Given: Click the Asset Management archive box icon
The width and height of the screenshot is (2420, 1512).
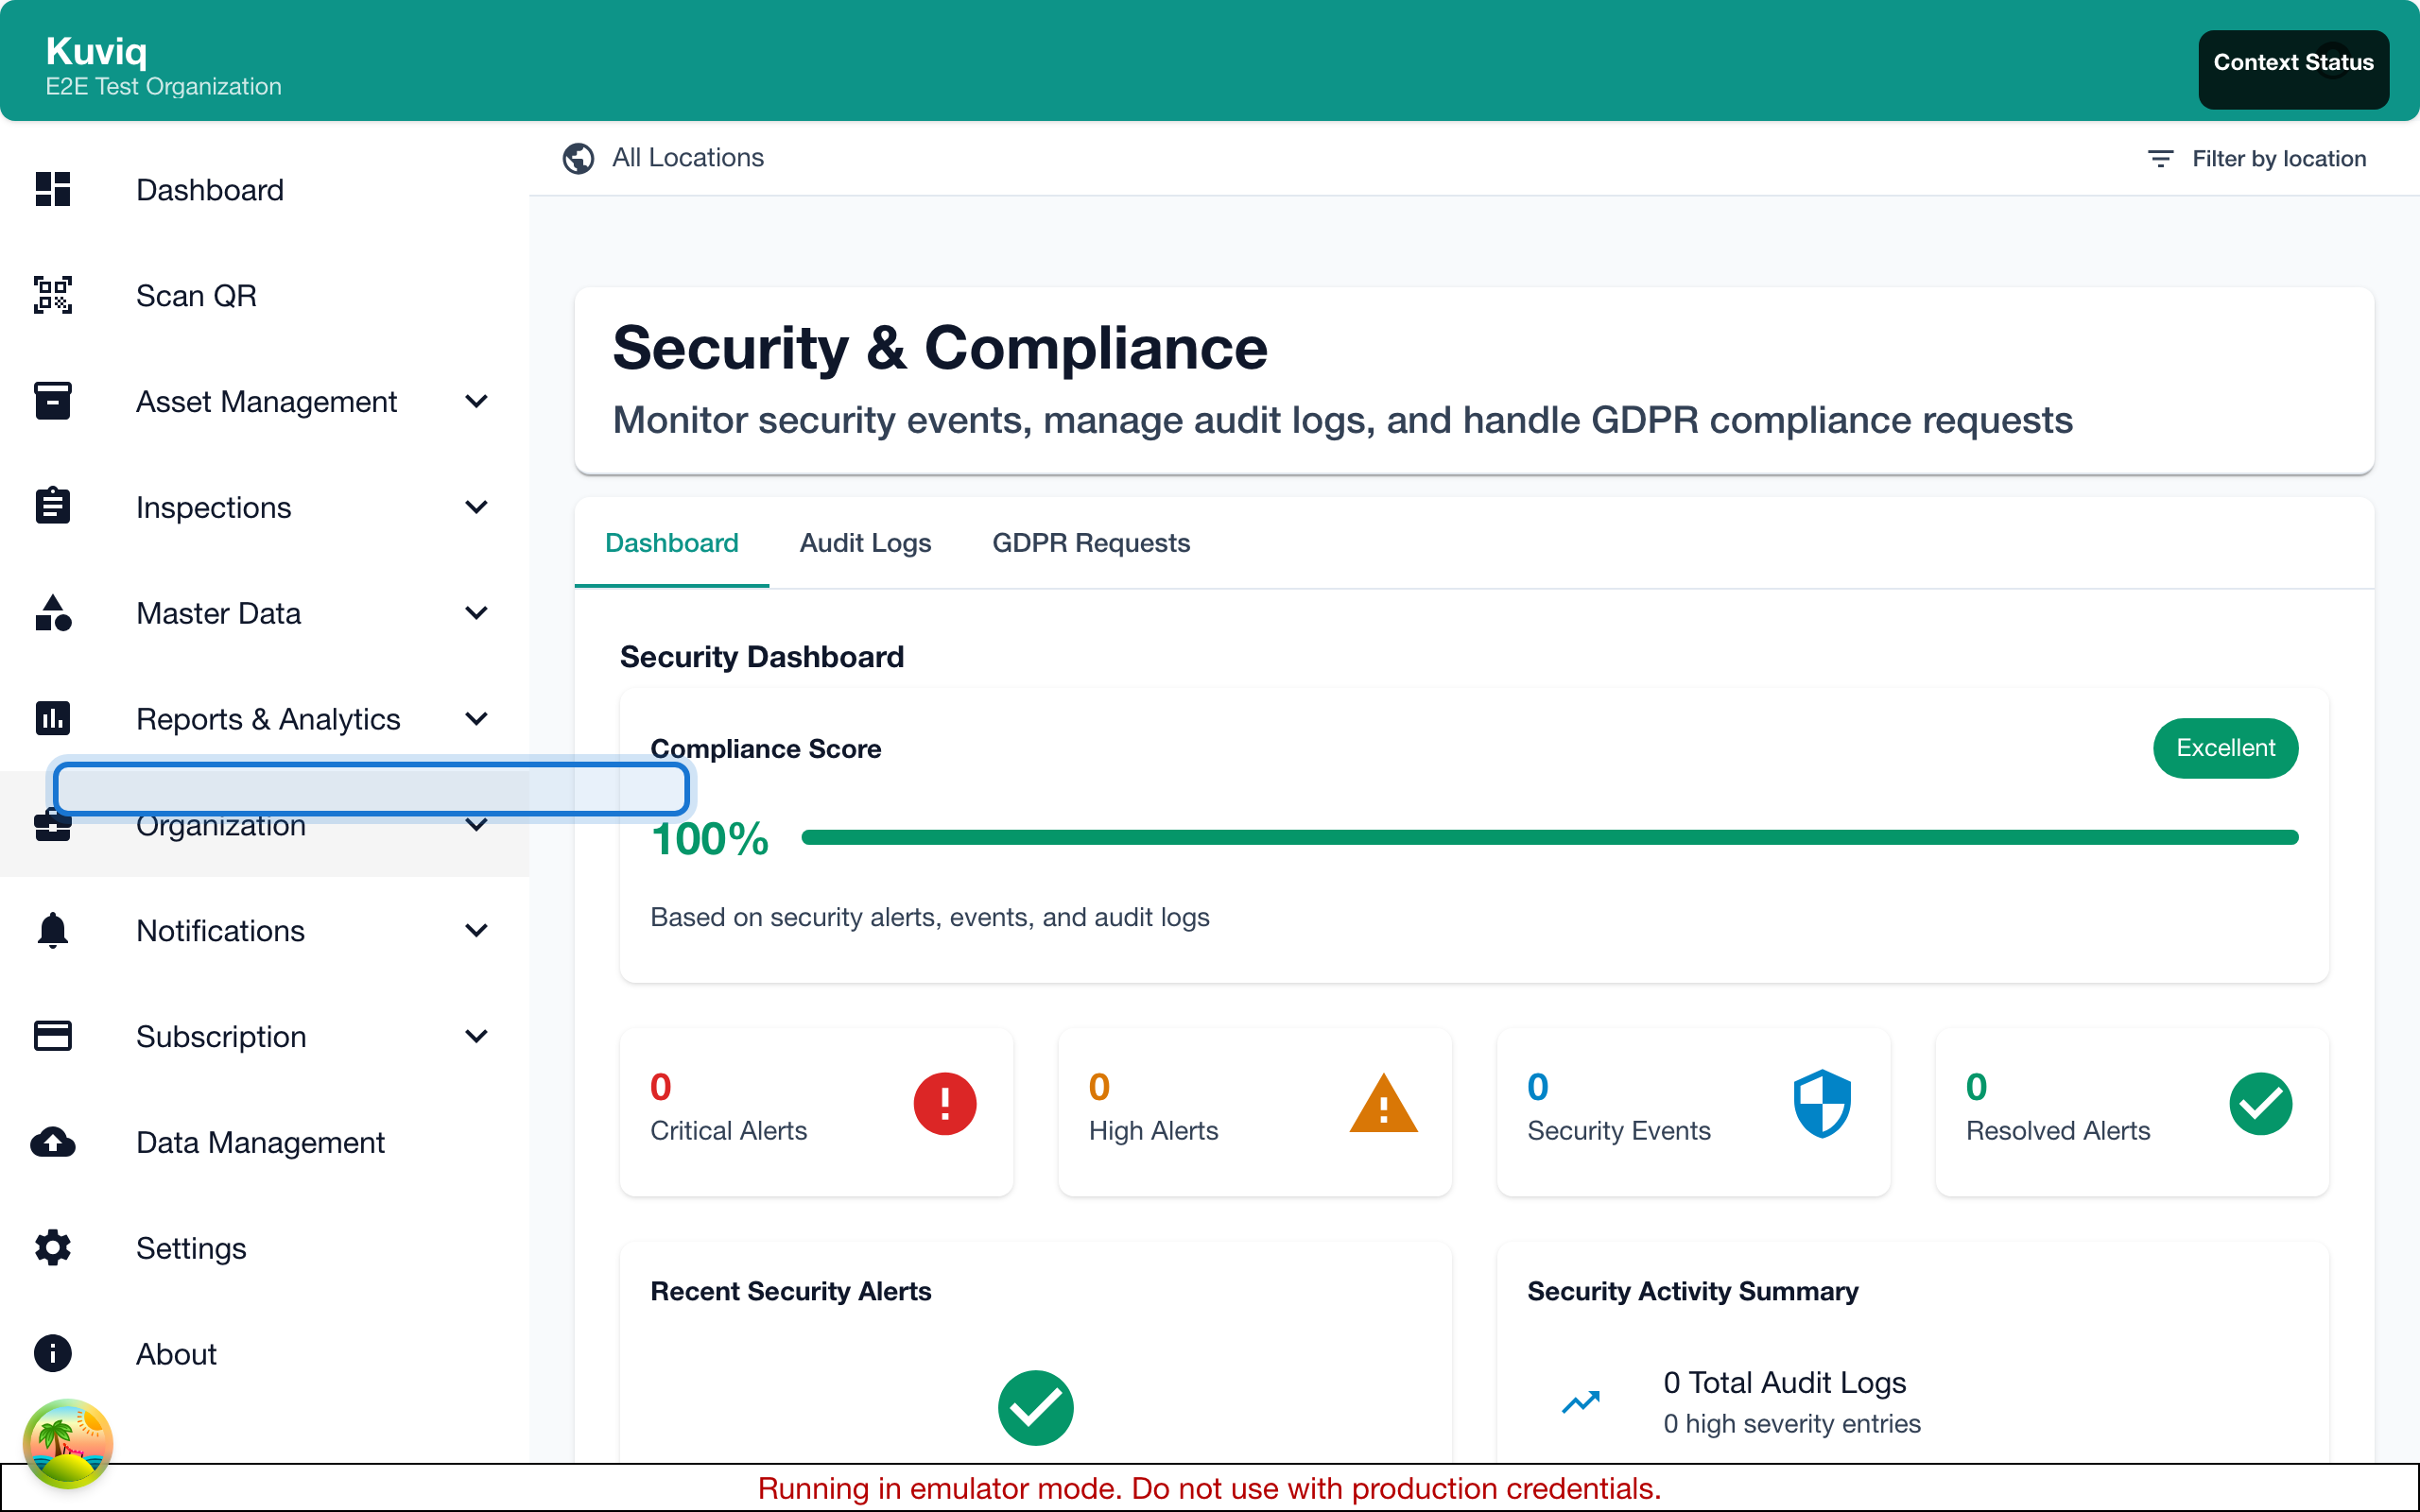Looking at the screenshot, I should 52,401.
